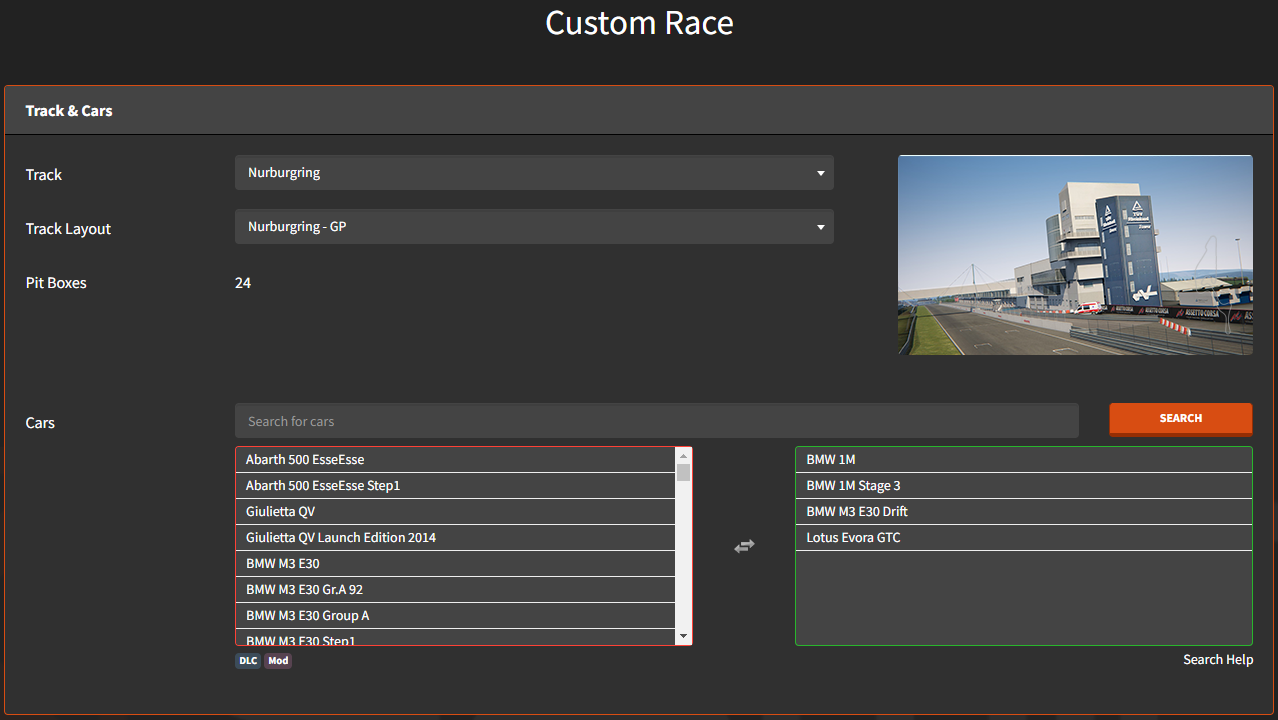Click the swap cars arrows icon
1278x720 pixels.
tap(744, 546)
